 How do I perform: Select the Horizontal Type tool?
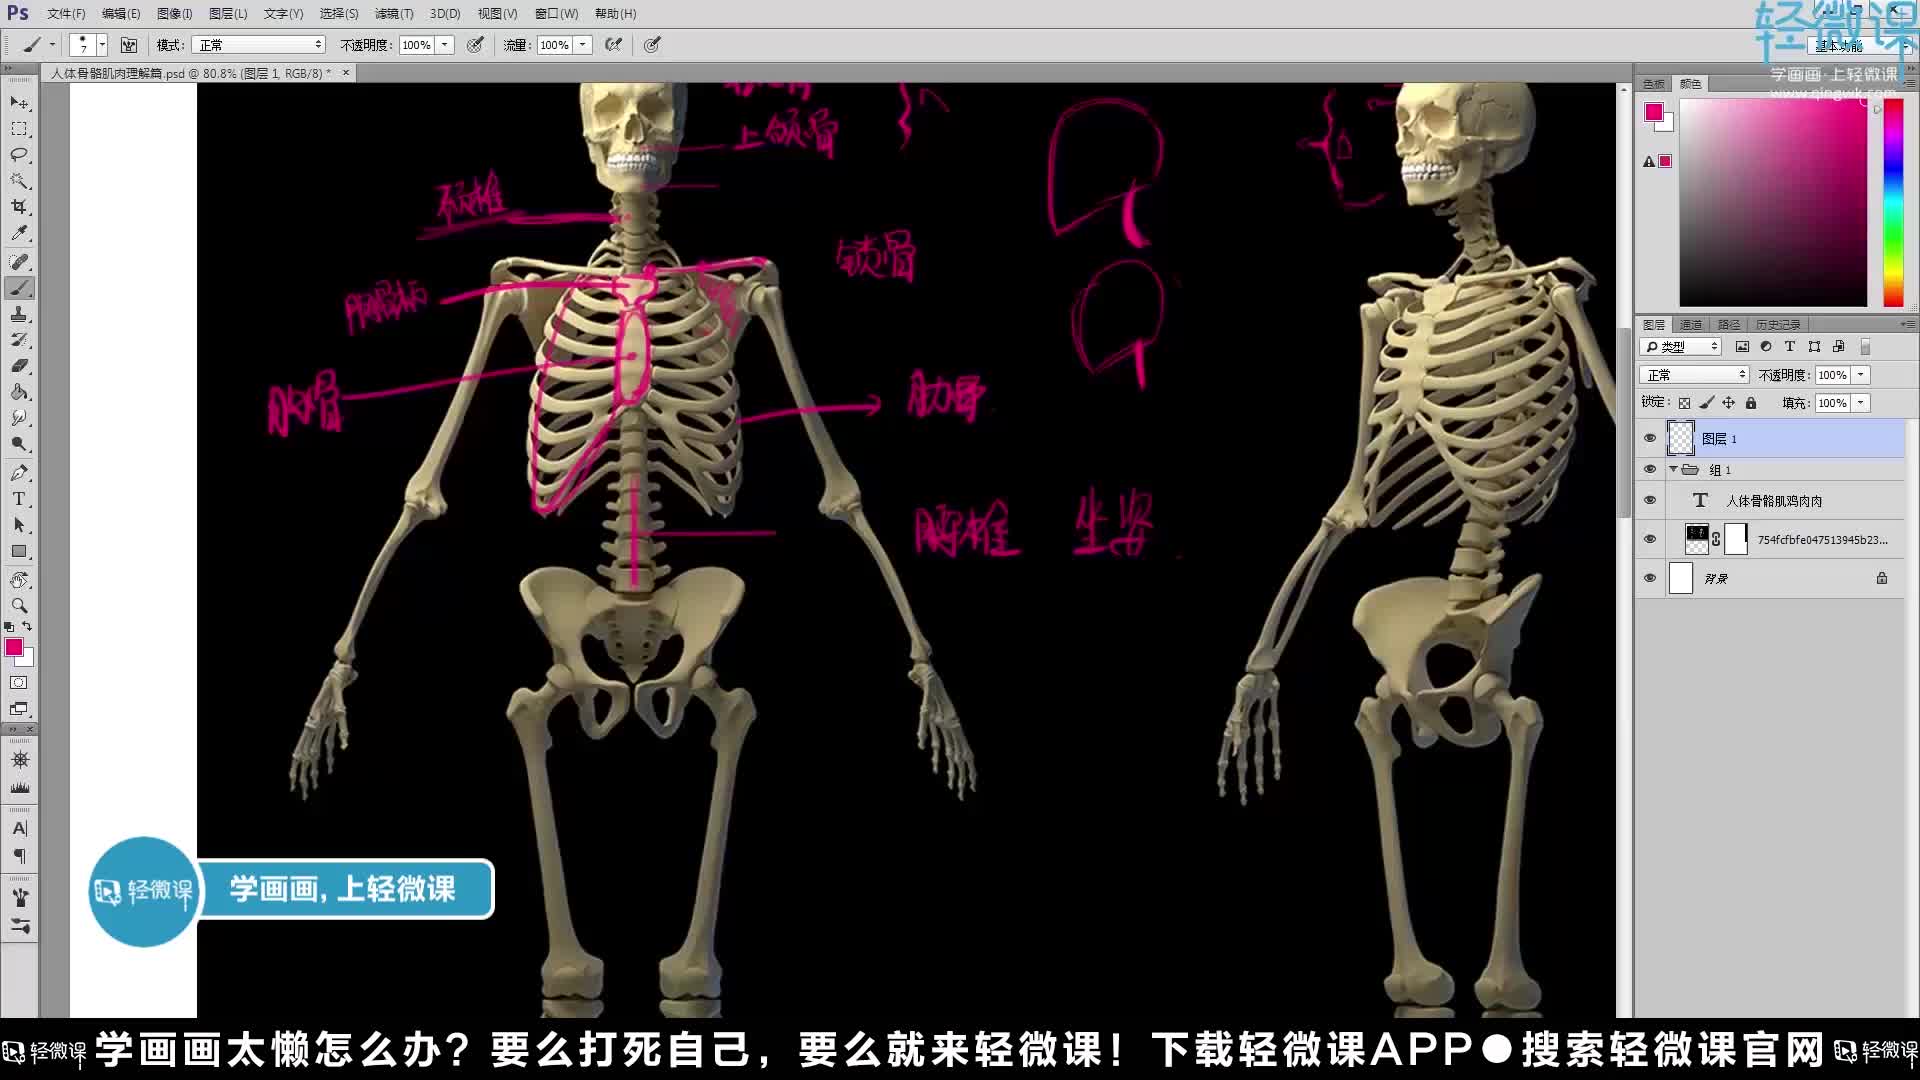[x=19, y=499]
